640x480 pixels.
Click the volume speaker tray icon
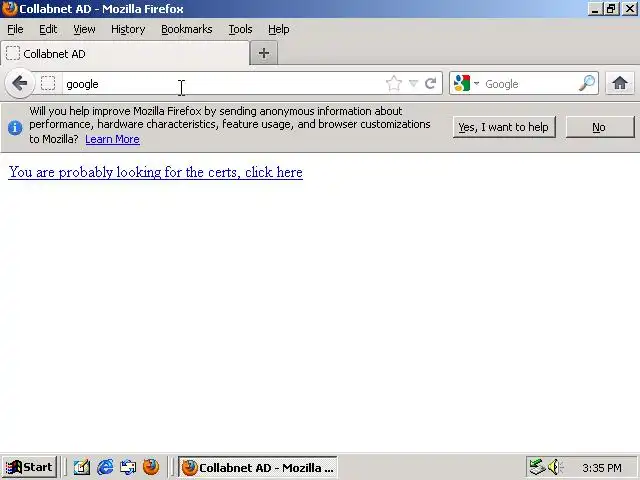555,467
